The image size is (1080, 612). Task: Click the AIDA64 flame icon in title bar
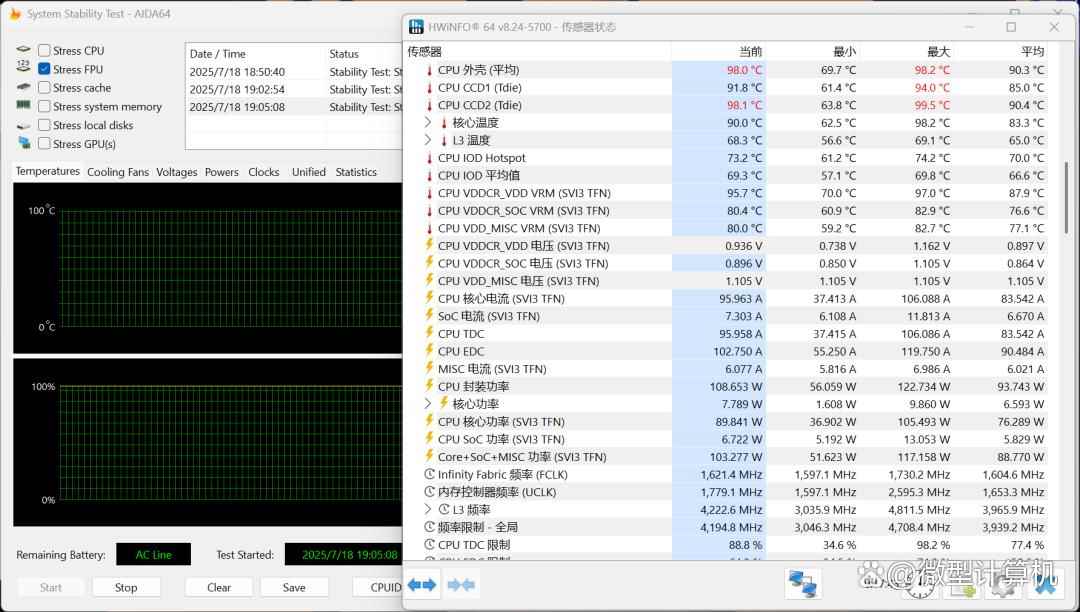15,14
